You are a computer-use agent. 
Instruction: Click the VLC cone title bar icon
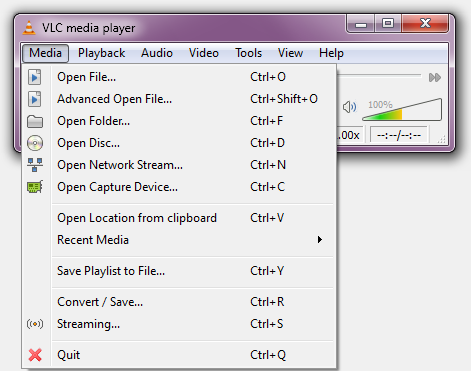[29, 28]
